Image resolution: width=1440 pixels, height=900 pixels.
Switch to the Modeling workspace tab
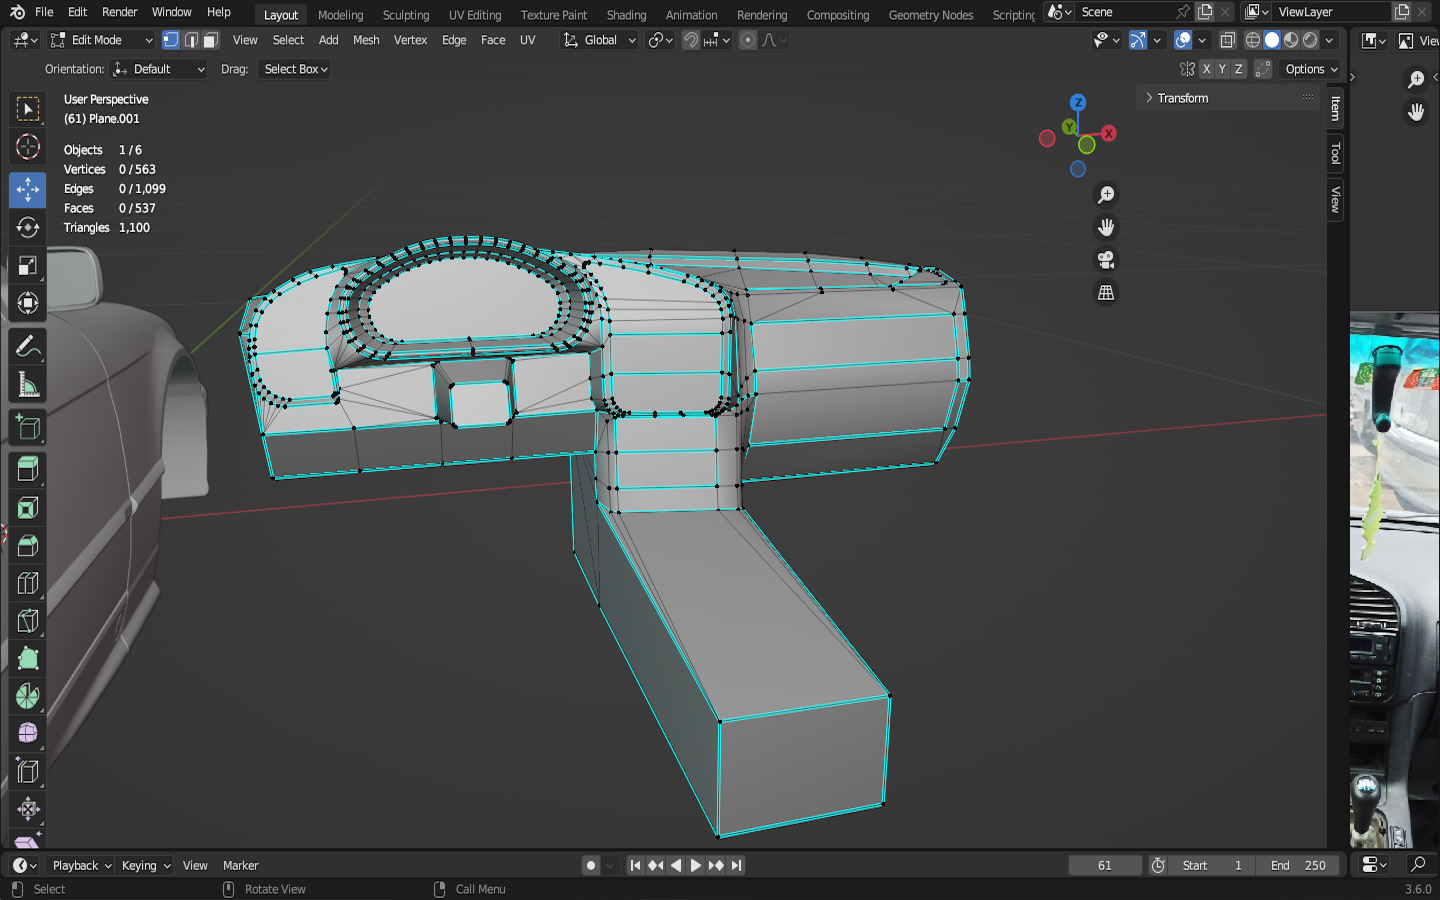340,15
